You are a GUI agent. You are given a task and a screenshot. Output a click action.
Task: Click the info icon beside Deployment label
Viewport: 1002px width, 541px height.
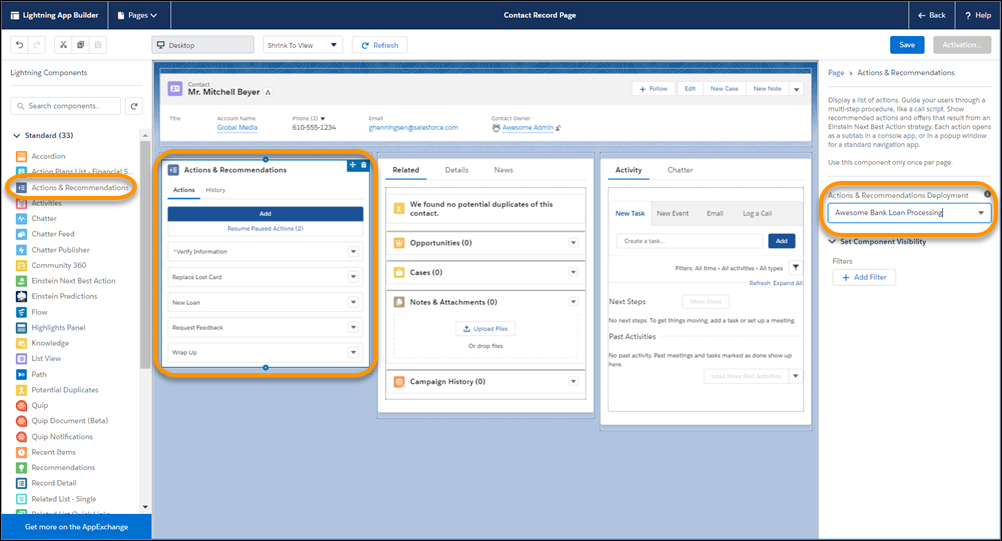pos(987,194)
